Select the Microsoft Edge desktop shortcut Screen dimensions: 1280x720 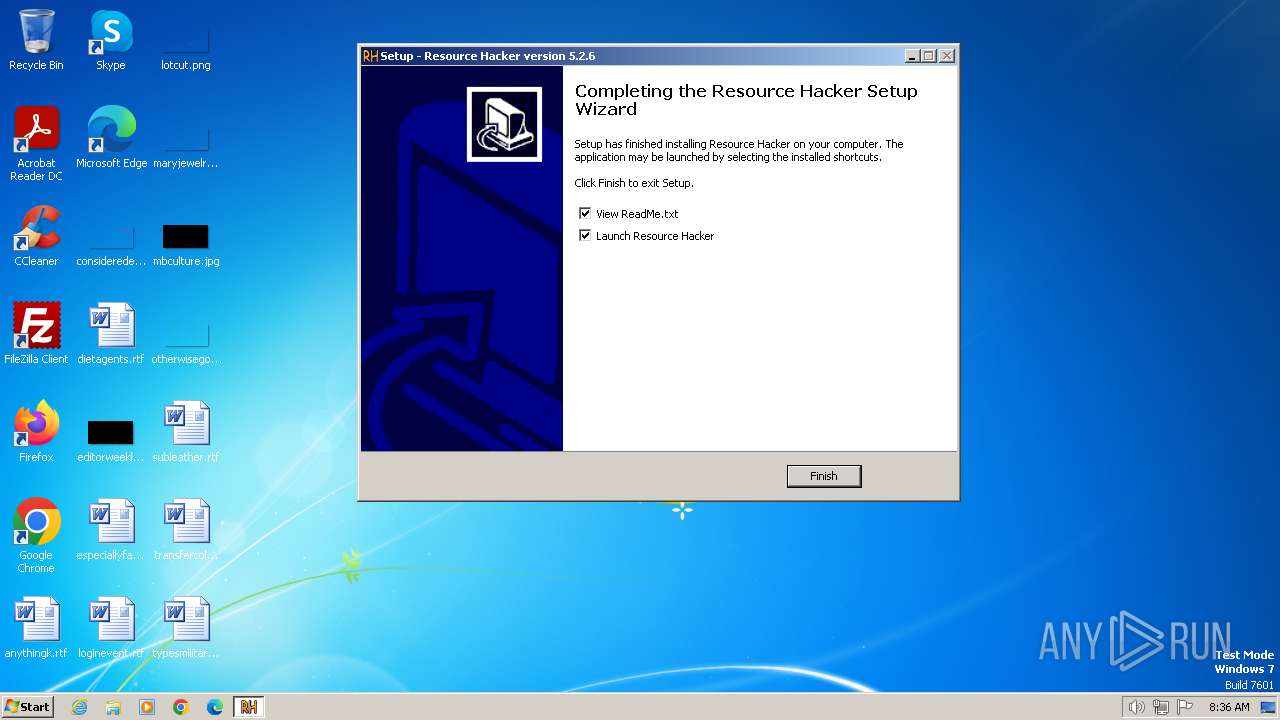tap(111, 138)
